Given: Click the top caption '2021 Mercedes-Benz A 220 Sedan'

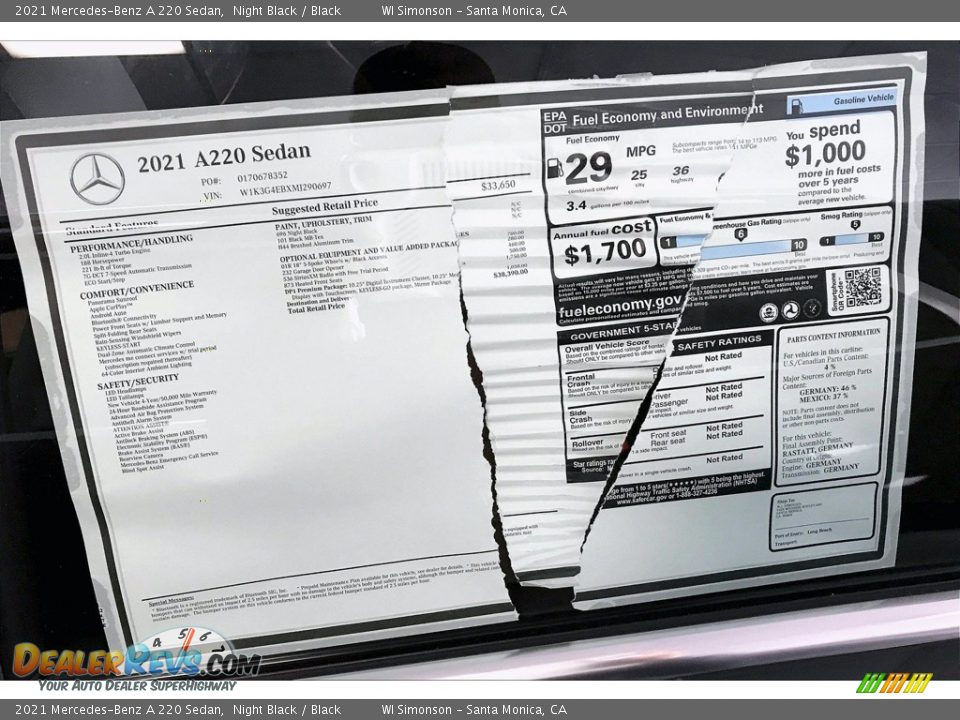Looking at the screenshot, I should (x=119, y=10).
